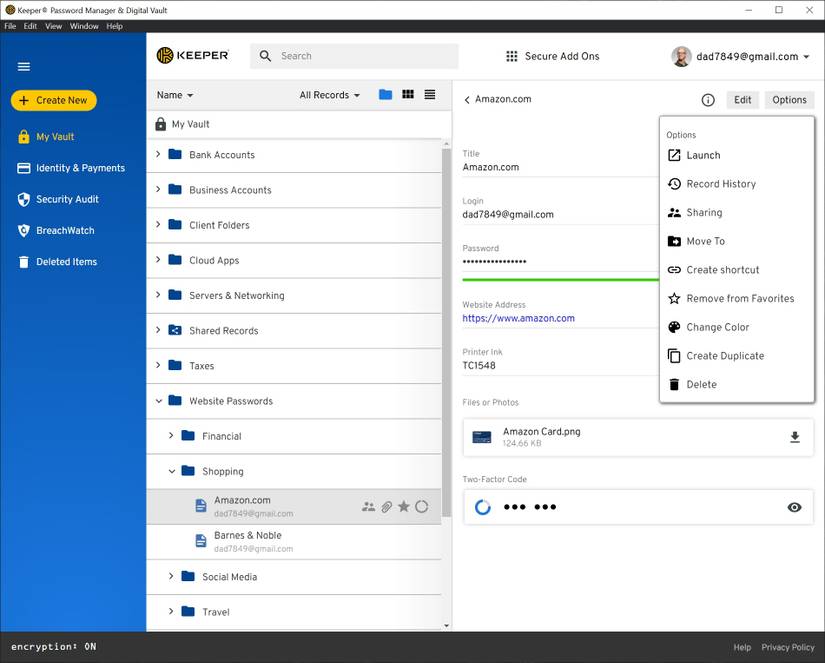The width and height of the screenshot is (825, 663).
Task: Click the Keeper logo
Action: (x=193, y=55)
